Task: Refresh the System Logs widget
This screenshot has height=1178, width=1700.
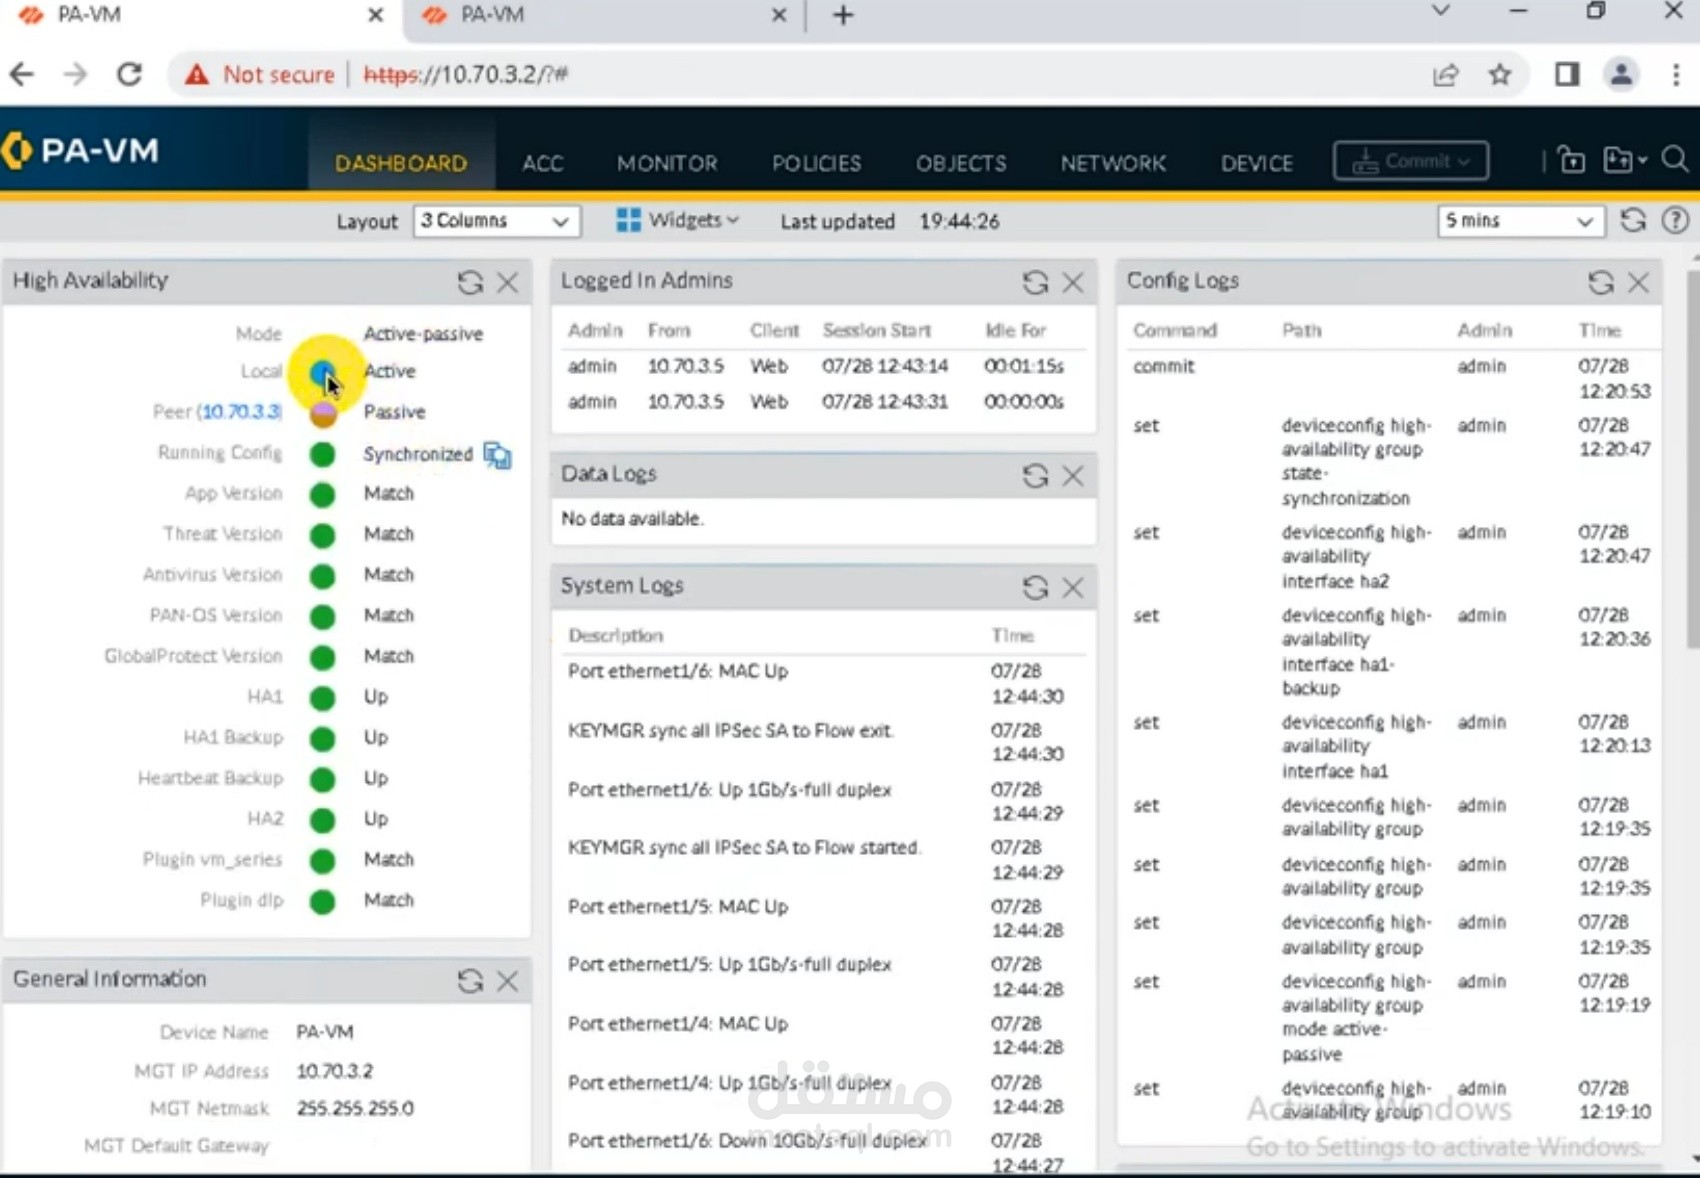Action: pyautogui.click(x=1035, y=587)
